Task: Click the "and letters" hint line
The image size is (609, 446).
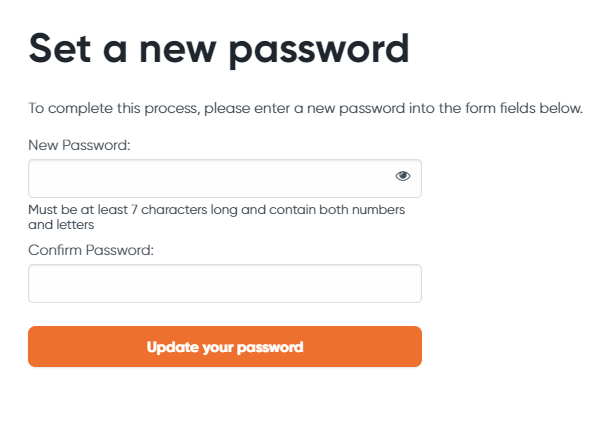Action: coord(61,225)
